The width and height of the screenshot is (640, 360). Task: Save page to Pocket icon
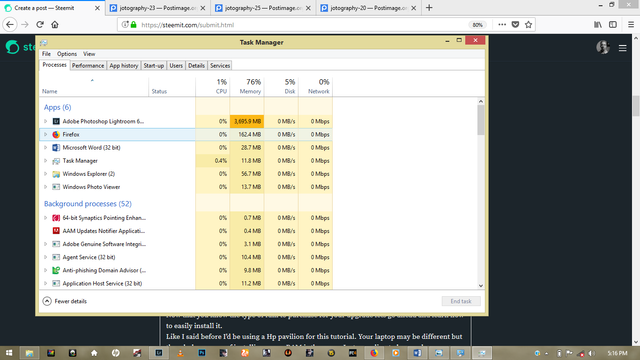(x=516, y=25)
